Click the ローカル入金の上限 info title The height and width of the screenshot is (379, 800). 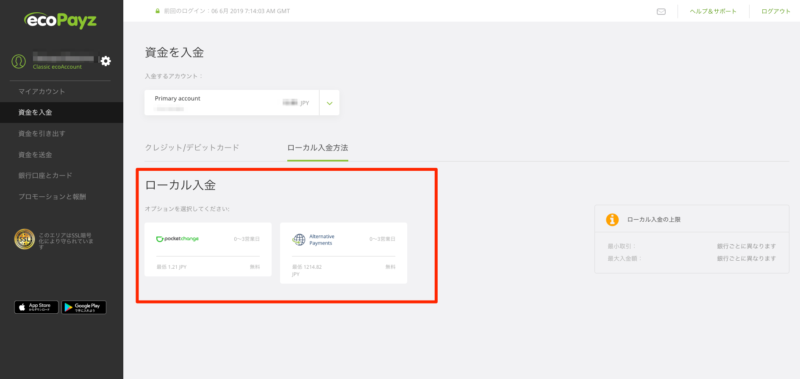[x=654, y=220]
